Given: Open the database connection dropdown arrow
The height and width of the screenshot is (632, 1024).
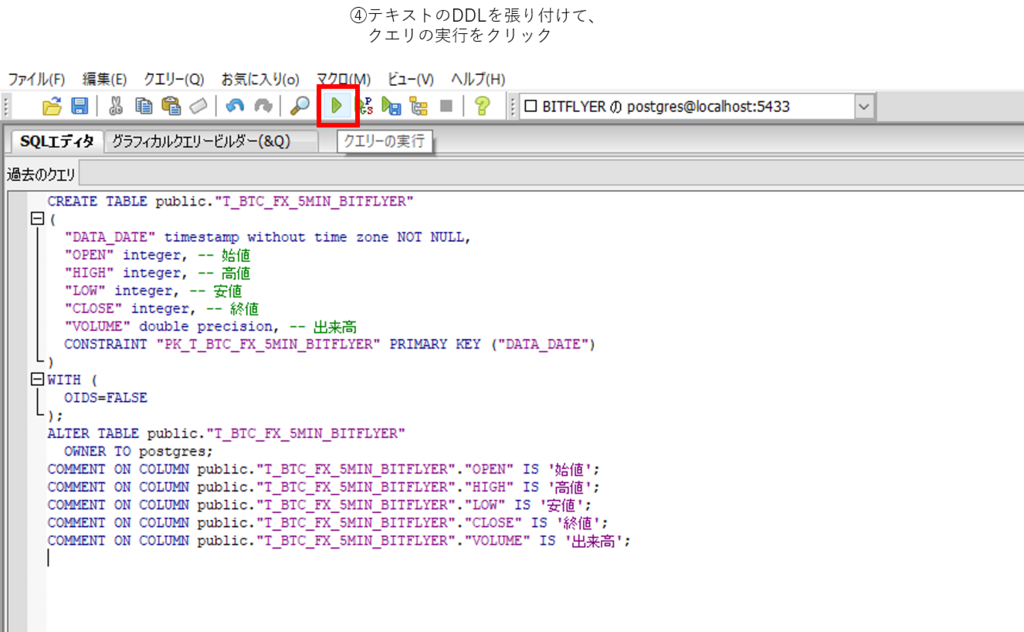Looking at the screenshot, I should [x=863, y=106].
